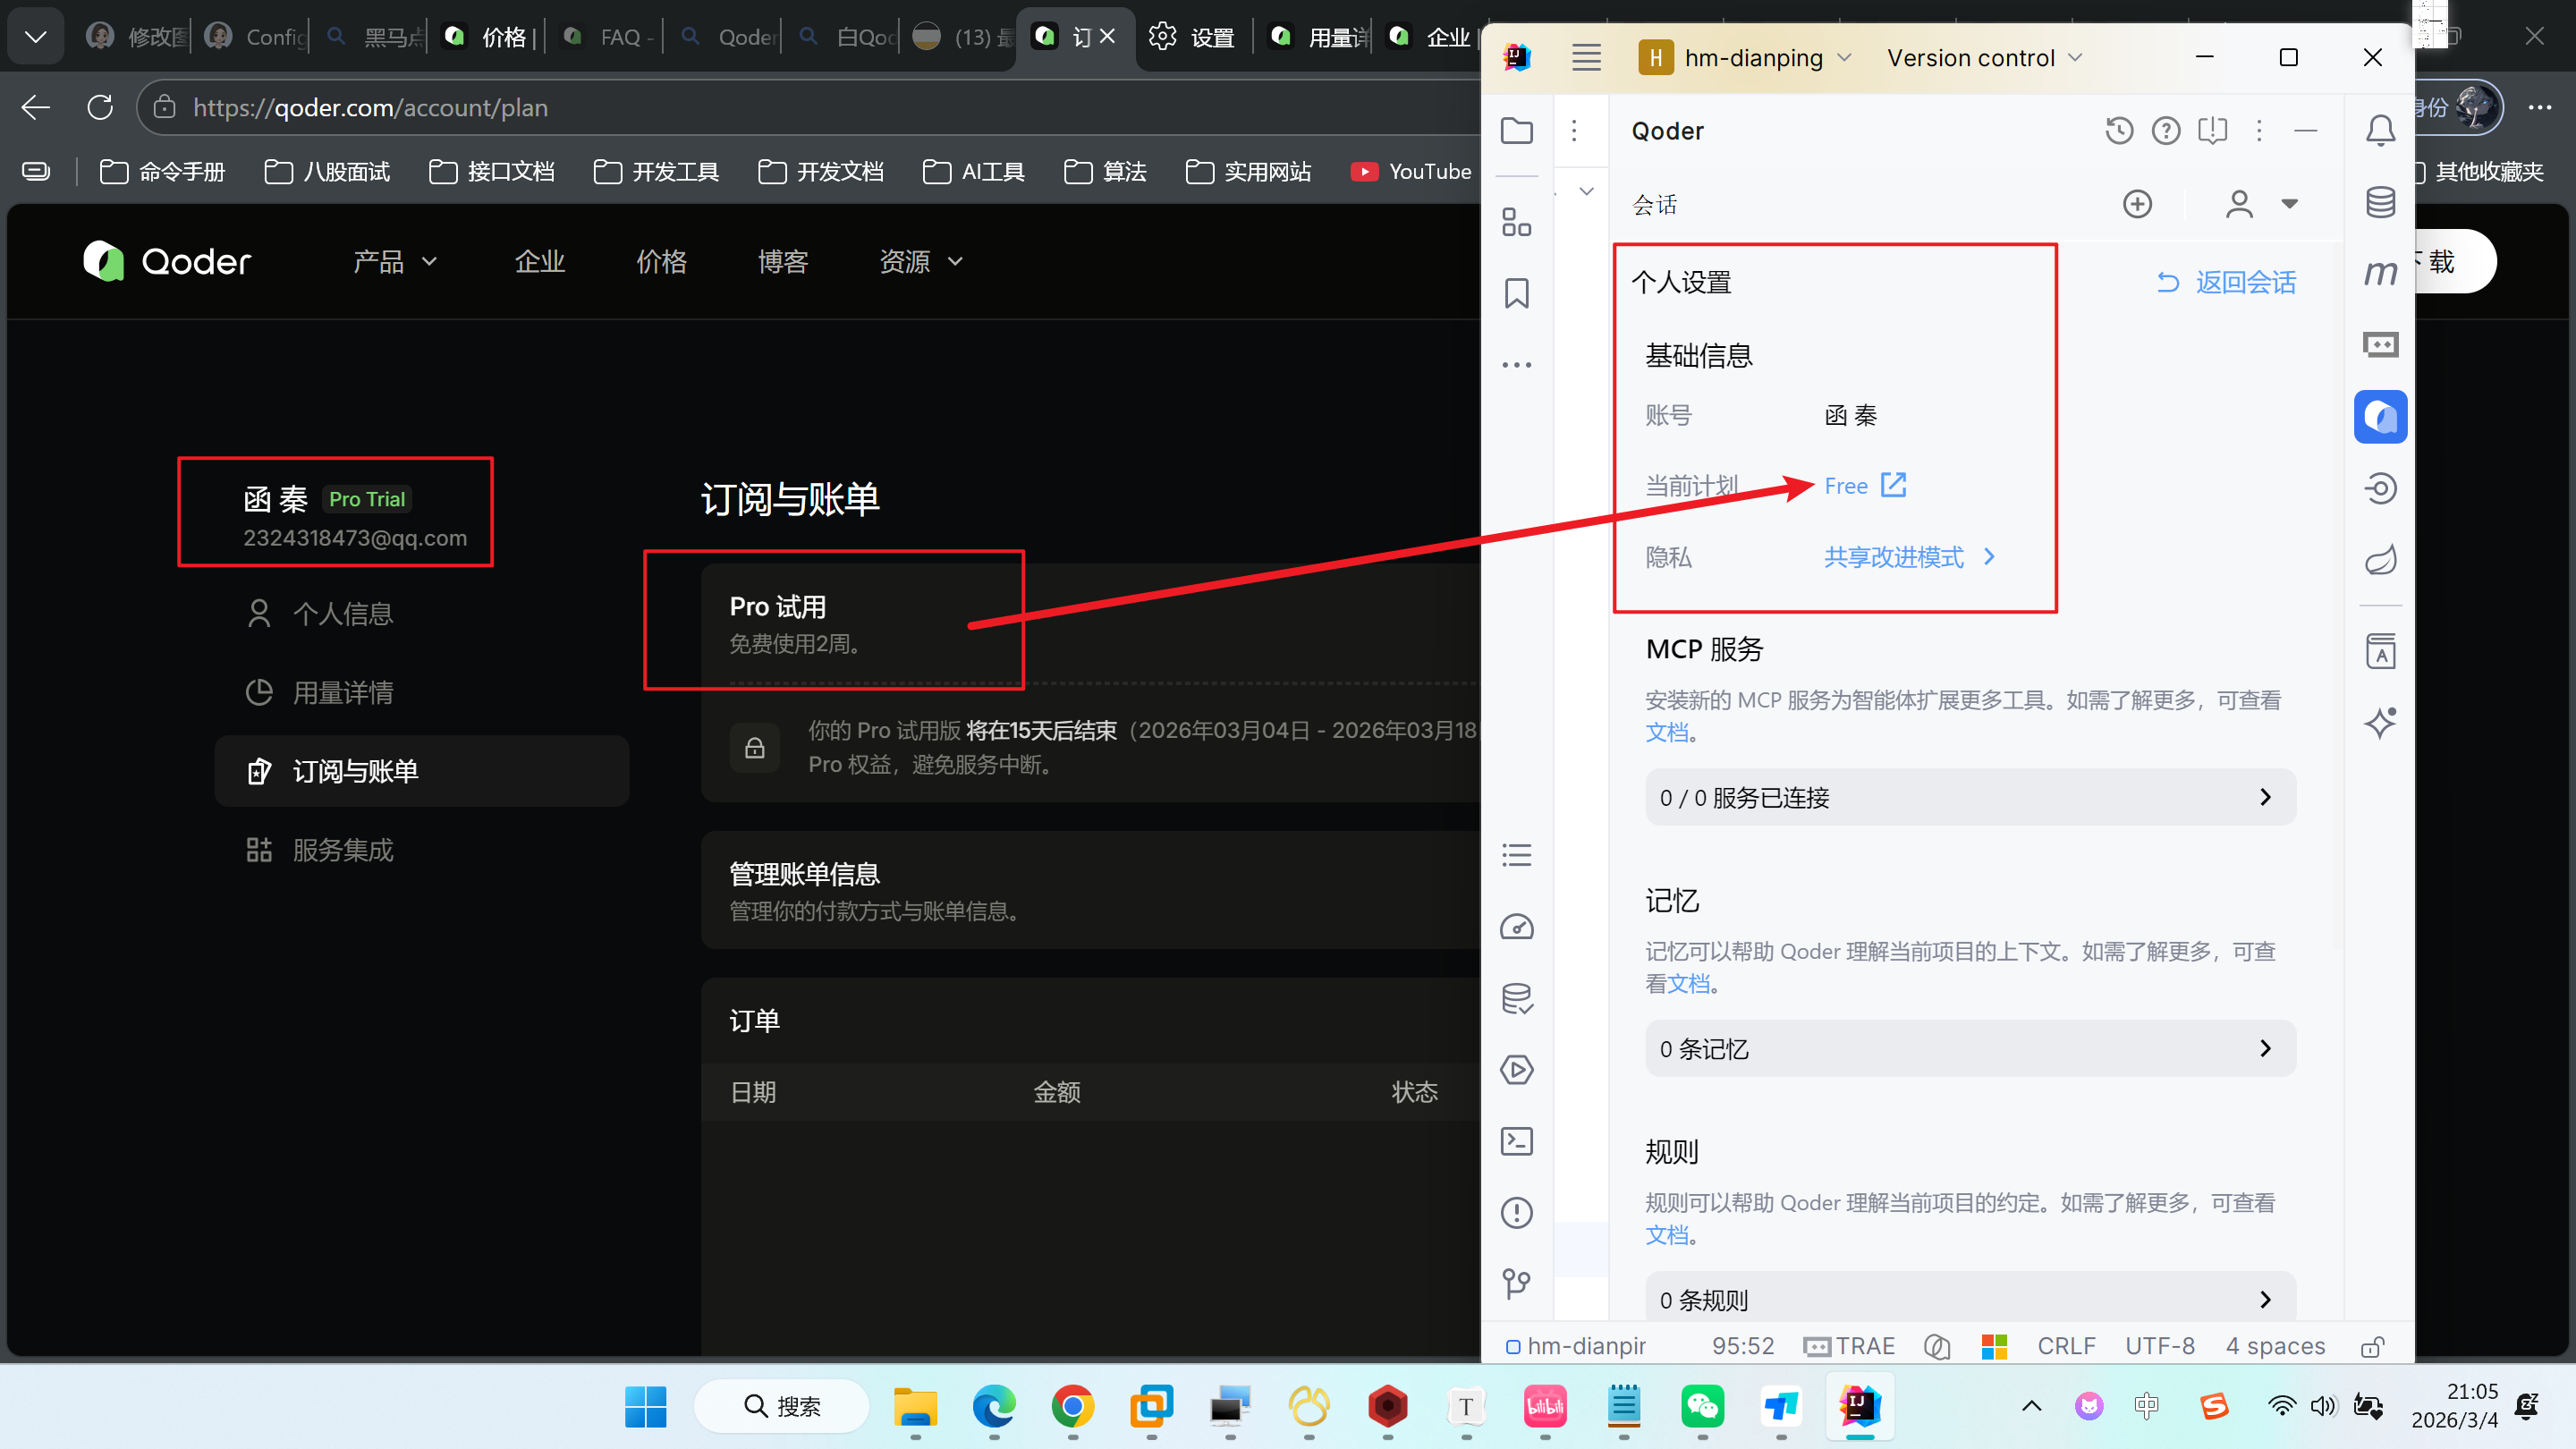This screenshot has height=1449, width=2576.
Task: Click the Qoder logo on the website
Action: pos(167,262)
